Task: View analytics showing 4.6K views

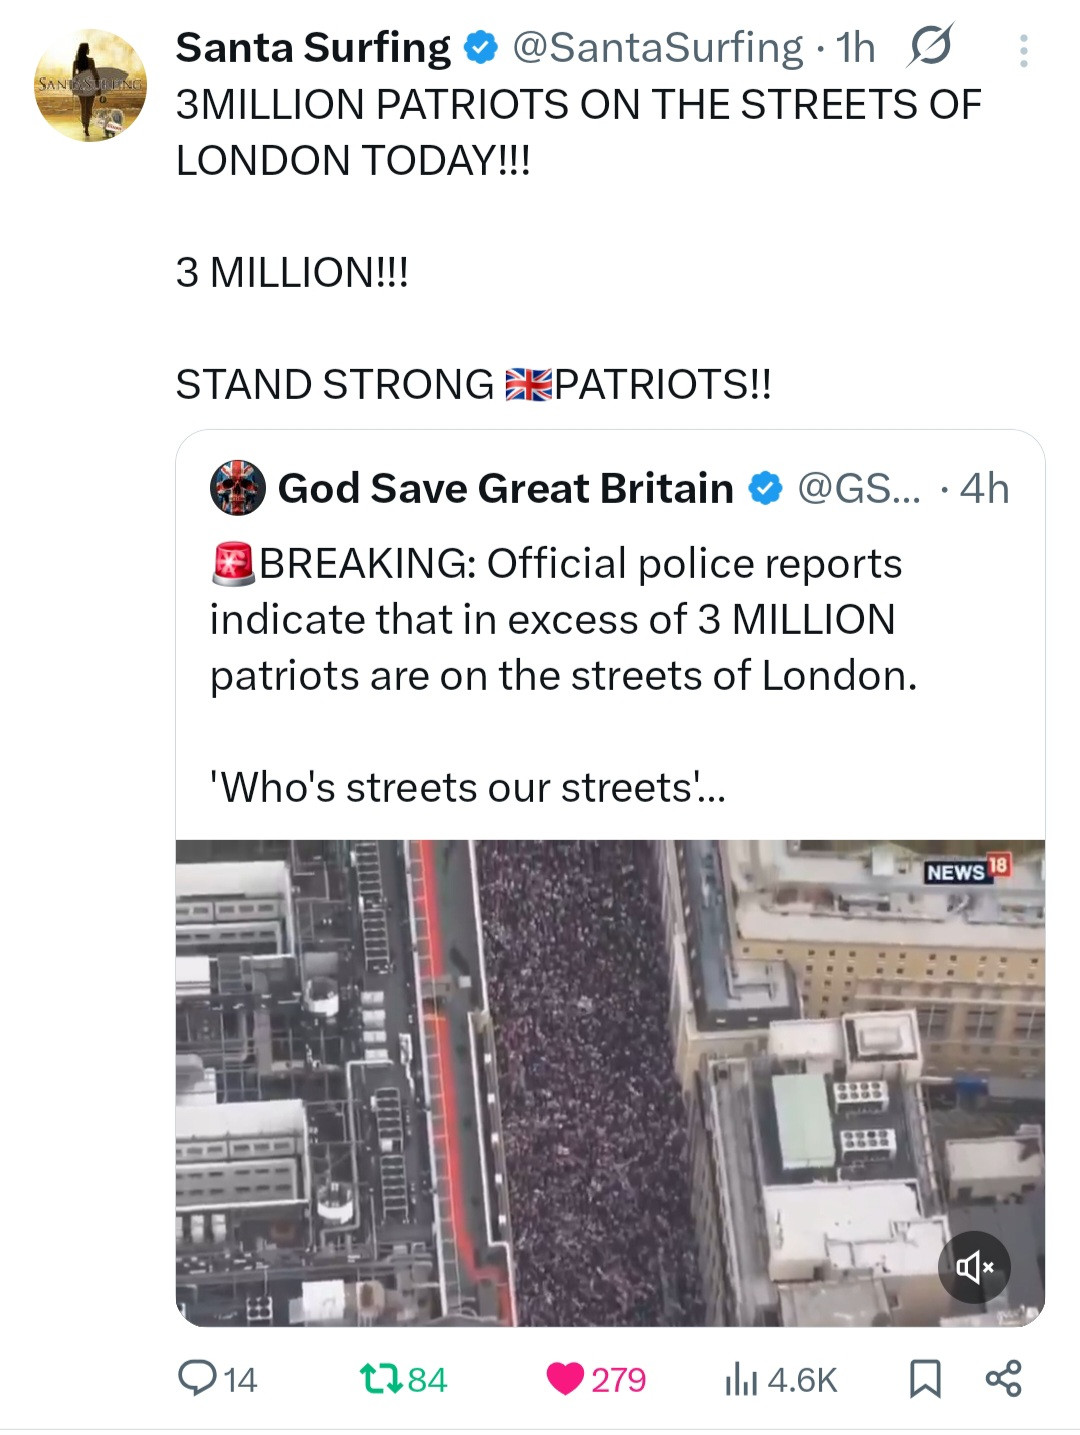Action: pos(781,1379)
